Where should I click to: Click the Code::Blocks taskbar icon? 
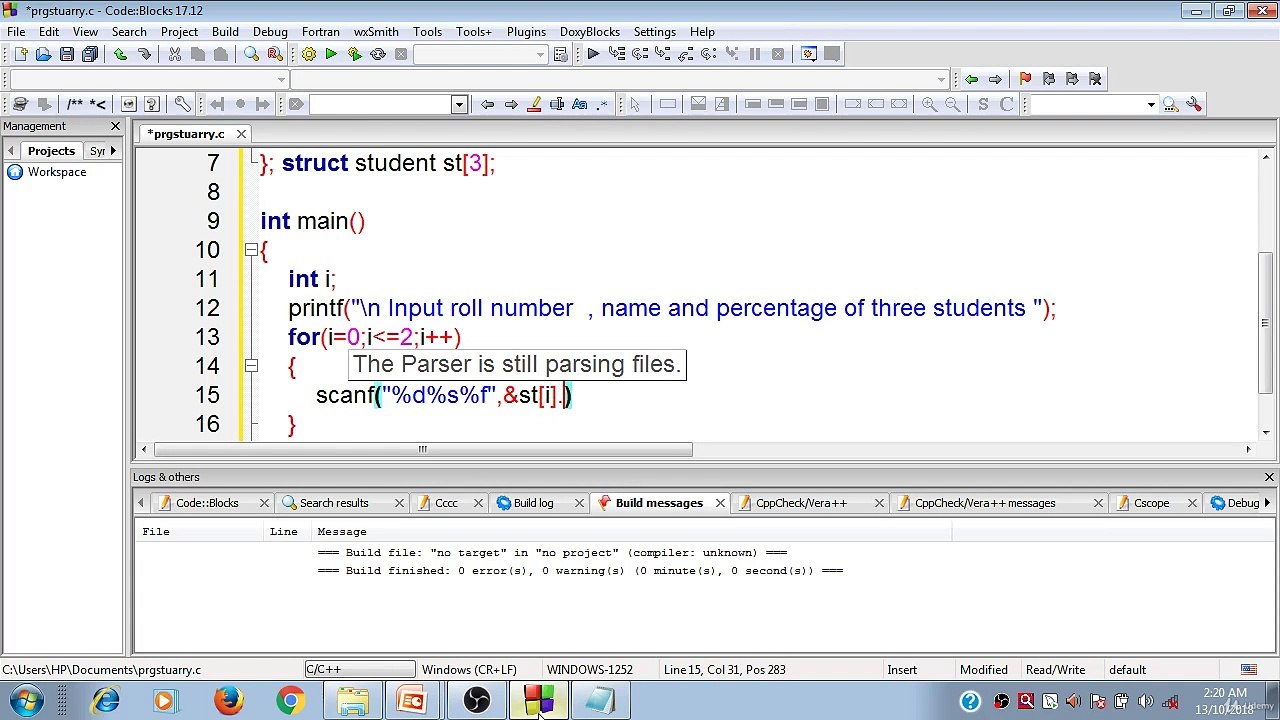tap(538, 701)
